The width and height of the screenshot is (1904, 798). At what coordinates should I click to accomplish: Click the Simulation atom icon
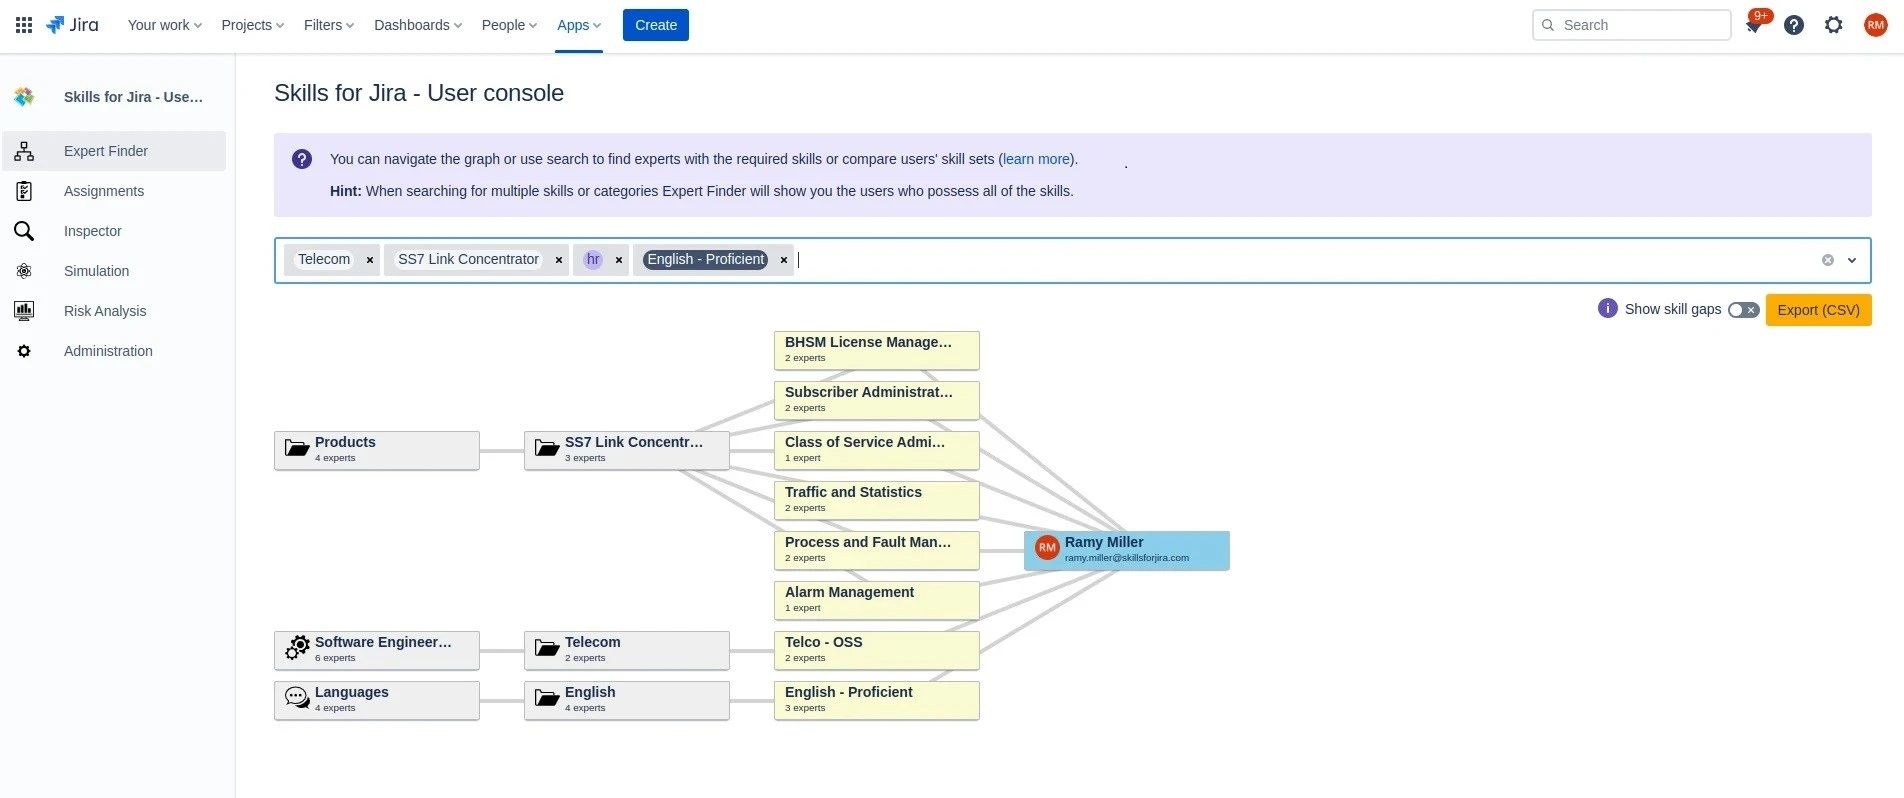coord(24,271)
